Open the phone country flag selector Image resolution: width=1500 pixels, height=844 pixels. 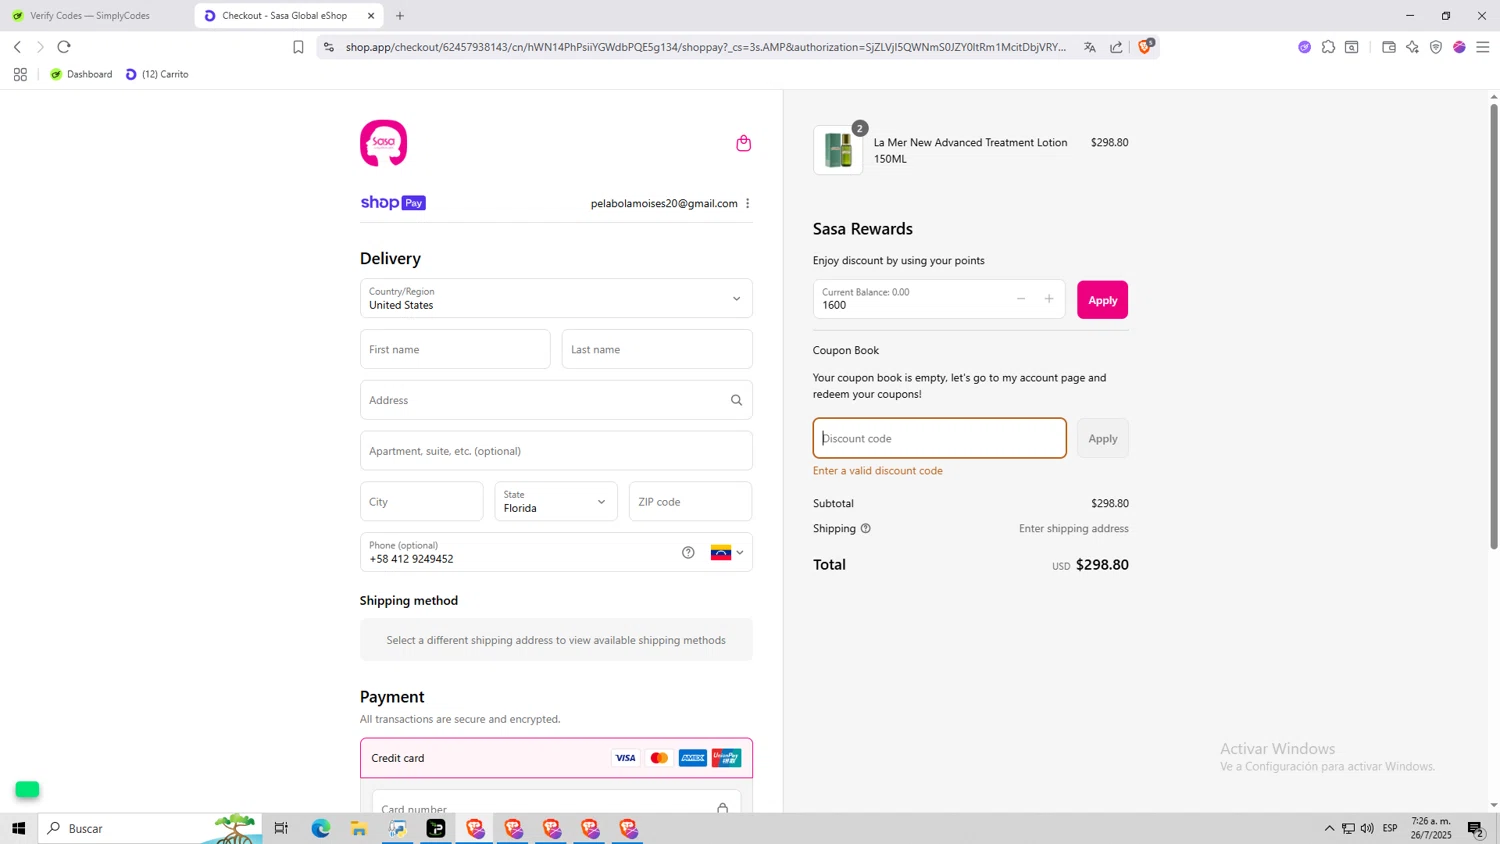(x=727, y=552)
